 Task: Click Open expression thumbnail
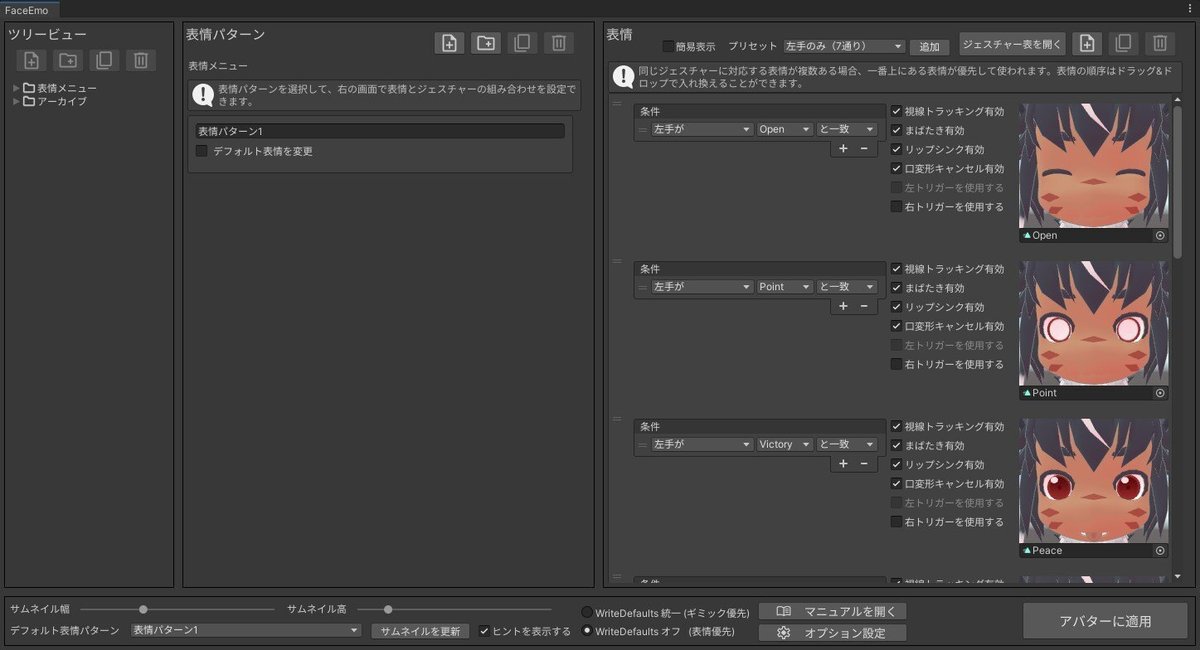tap(1093, 165)
